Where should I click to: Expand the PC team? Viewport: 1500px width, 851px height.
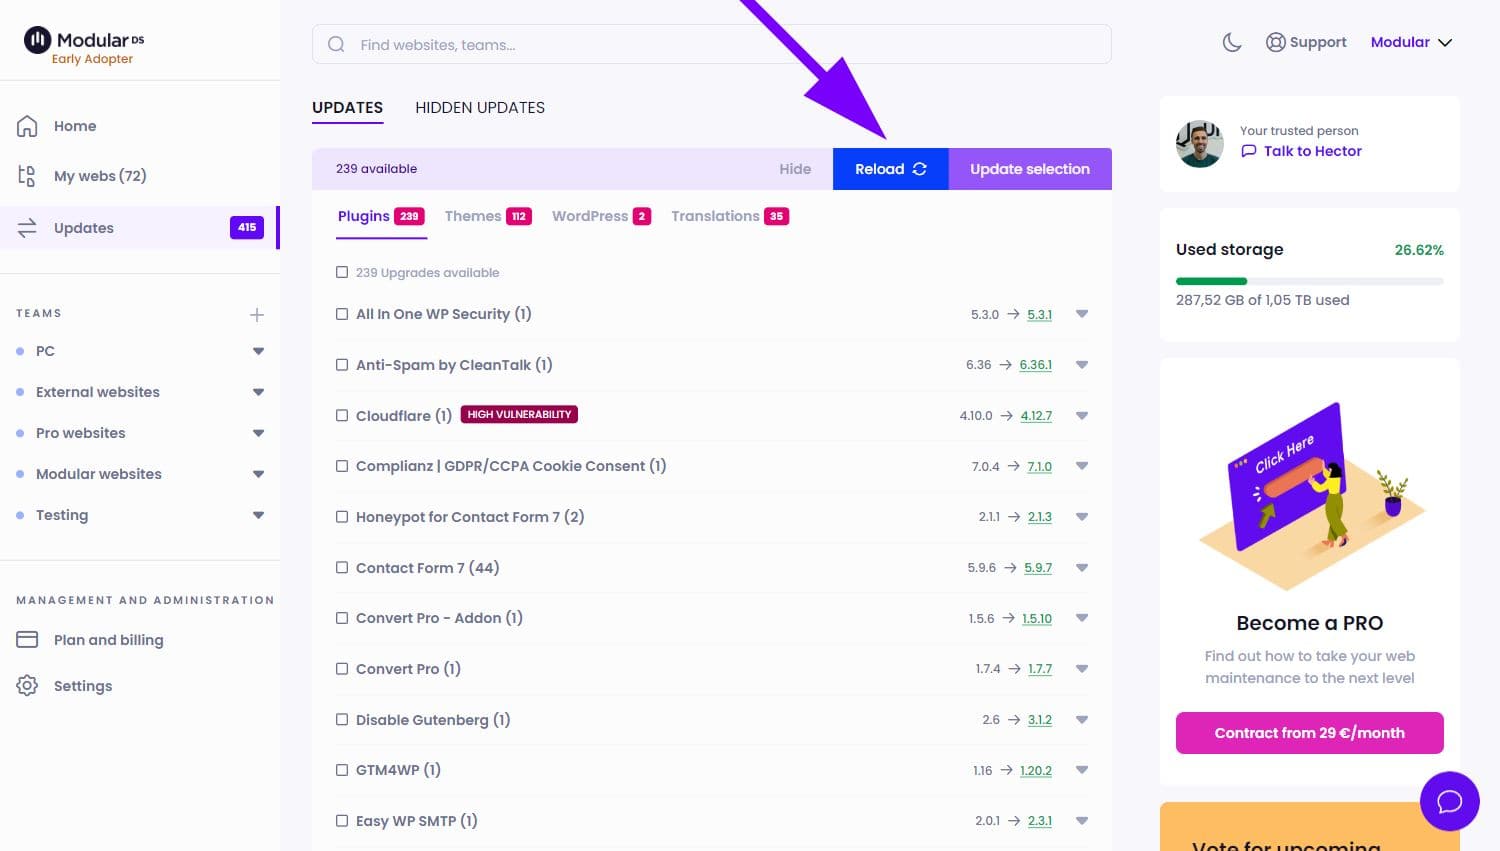pyautogui.click(x=259, y=351)
